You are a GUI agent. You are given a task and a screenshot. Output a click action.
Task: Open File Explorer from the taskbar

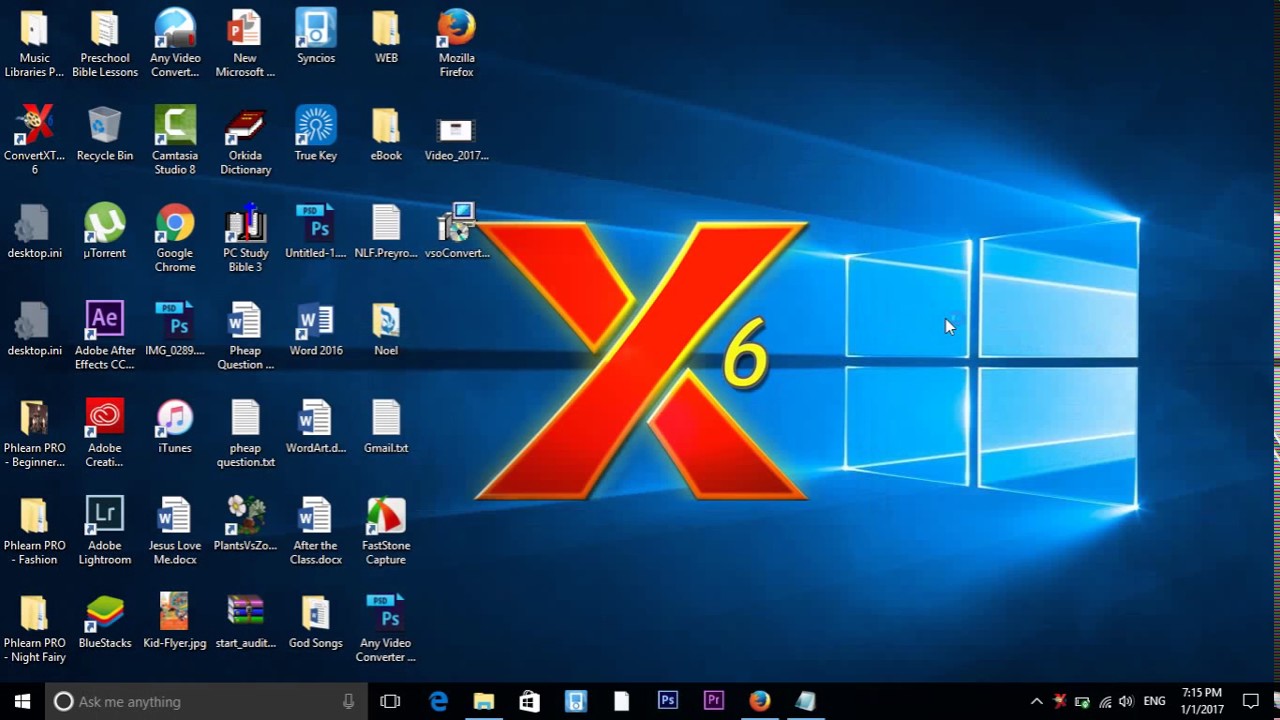[x=484, y=701]
